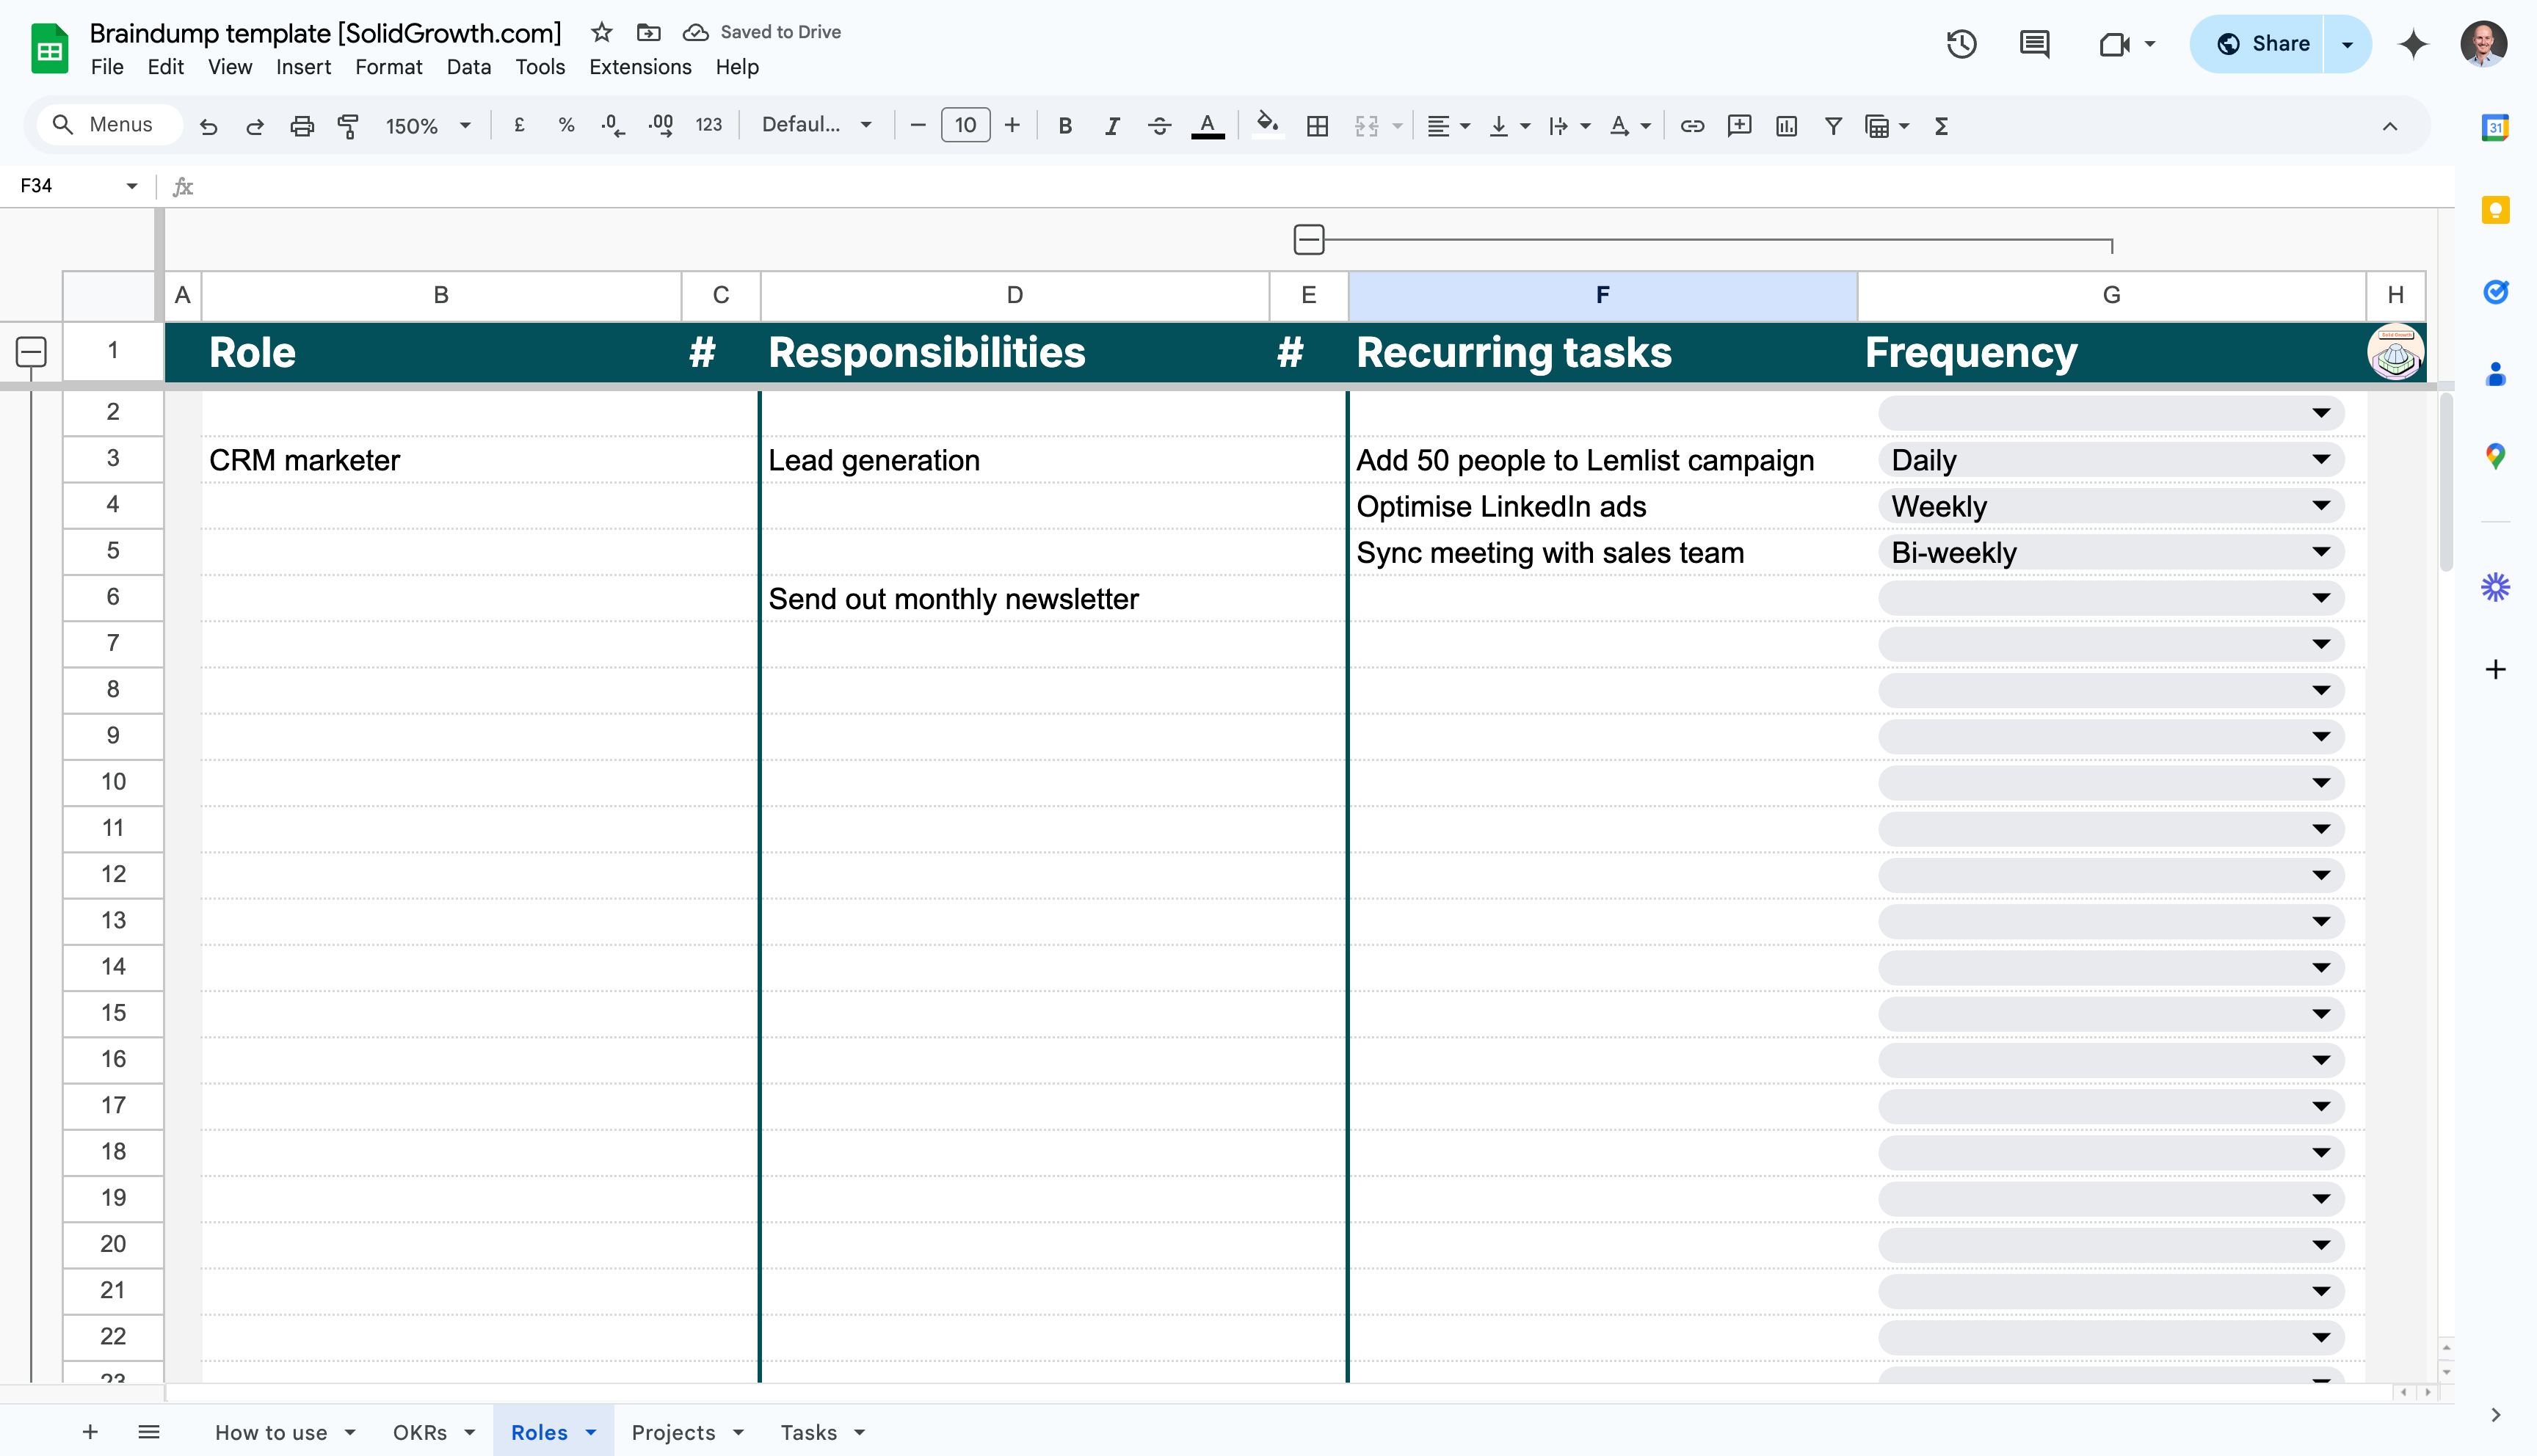Toggle italic formatting
The height and width of the screenshot is (1456, 2537).
coord(1112,126)
